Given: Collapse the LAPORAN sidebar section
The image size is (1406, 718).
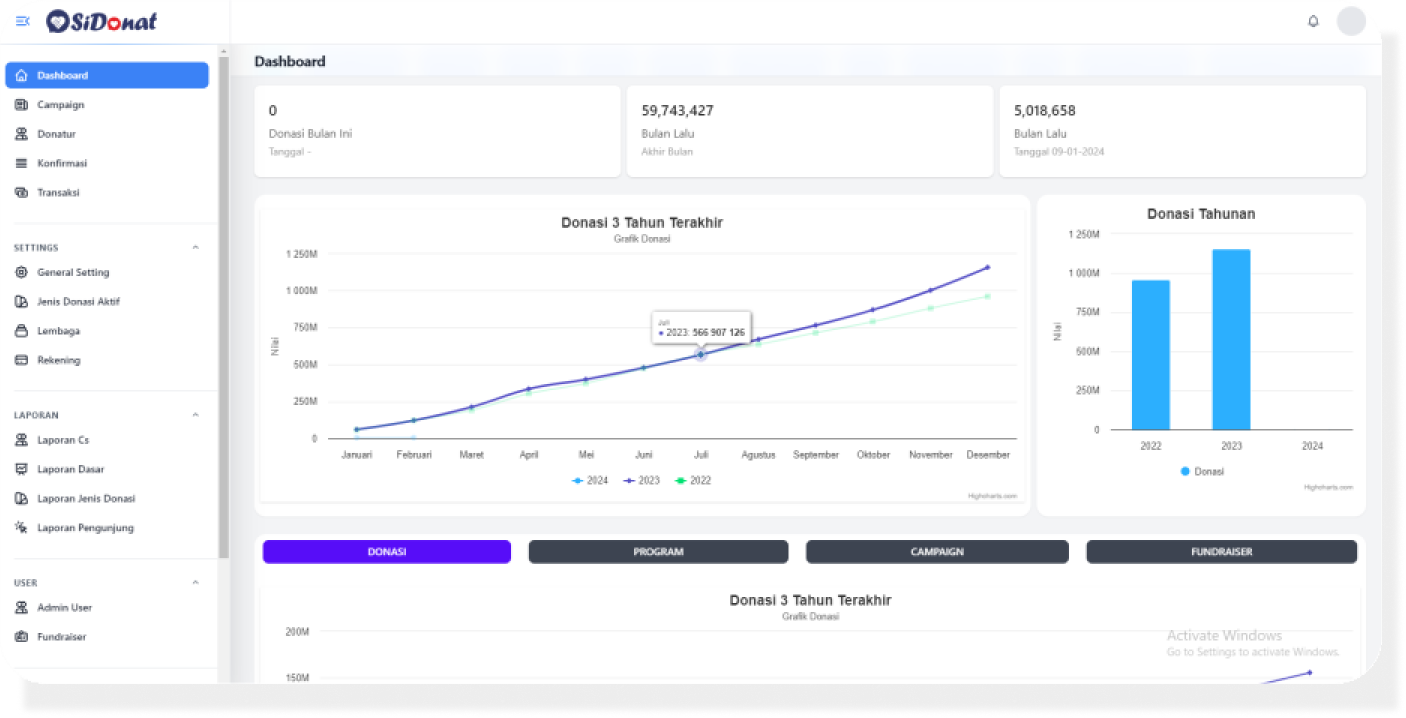Looking at the screenshot, I should tap(195, 415).
